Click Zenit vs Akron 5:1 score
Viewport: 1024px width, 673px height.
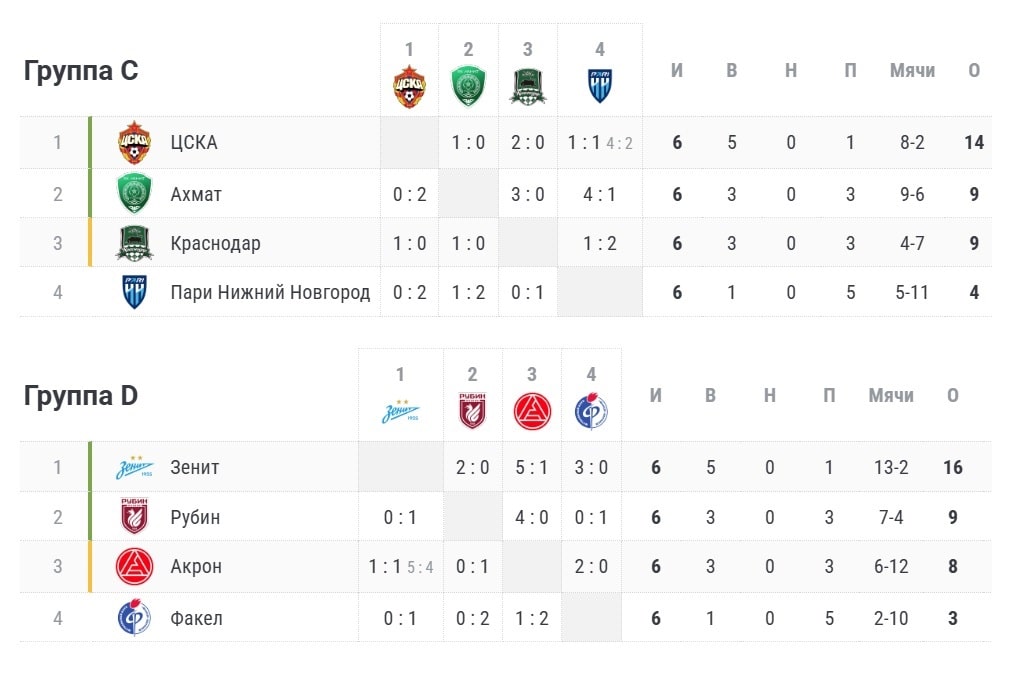[532, 467]
